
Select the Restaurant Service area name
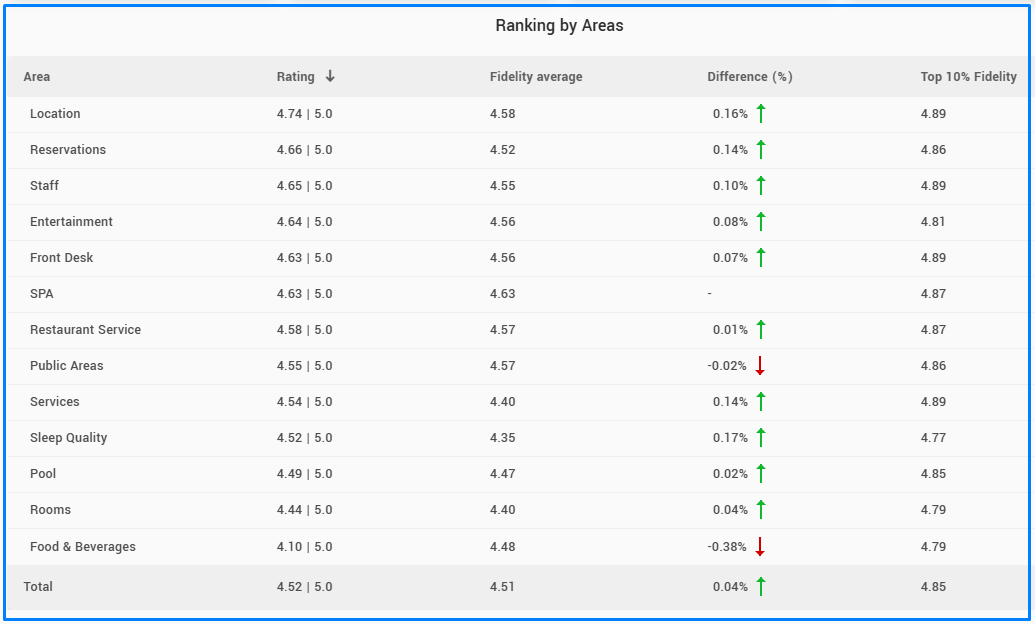85,329
